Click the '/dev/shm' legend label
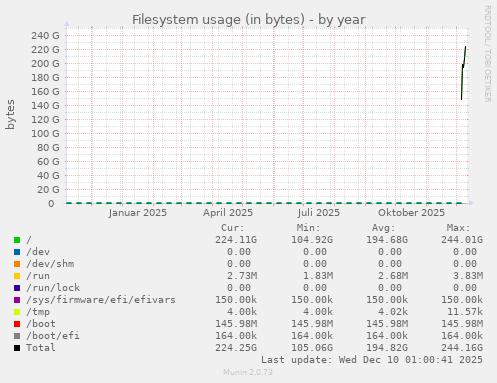The width and height of the screenshot is (497, 383). click(50, 264)
